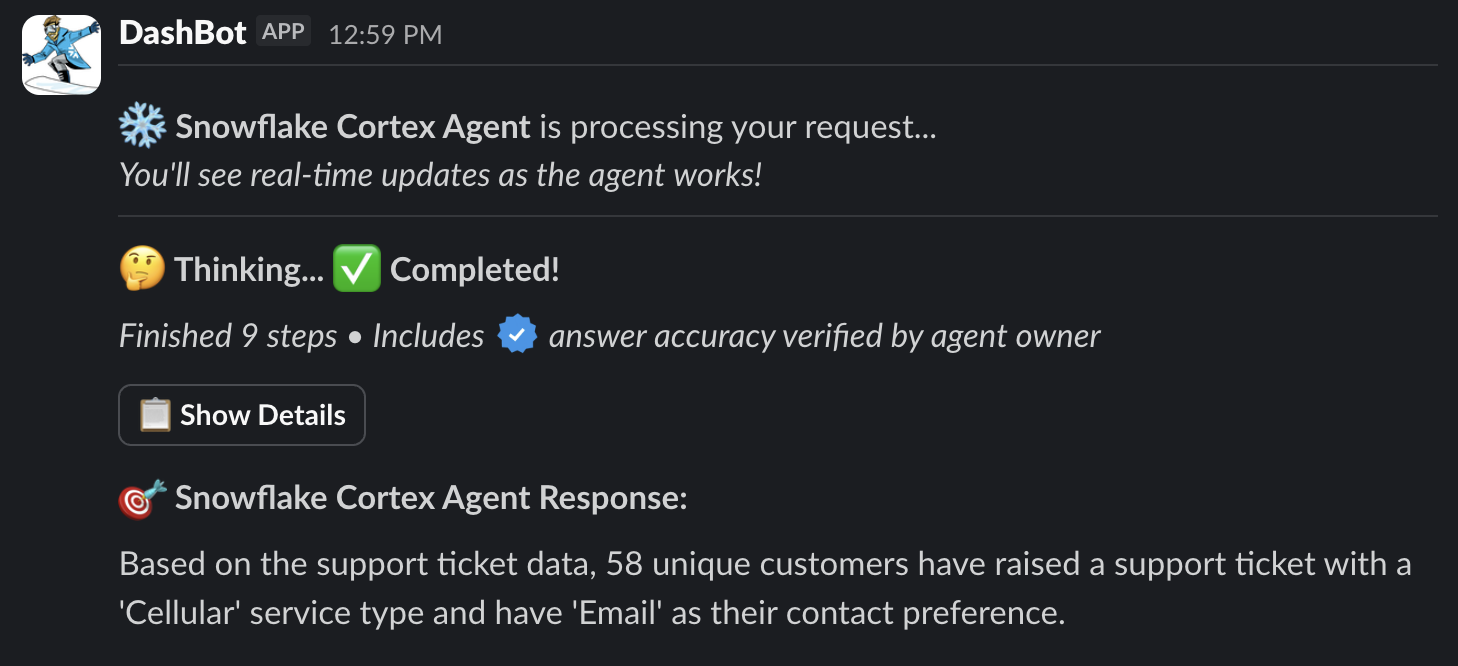Open the DashBot sender name
This screenshot has height=666, width=1458.
182,33
